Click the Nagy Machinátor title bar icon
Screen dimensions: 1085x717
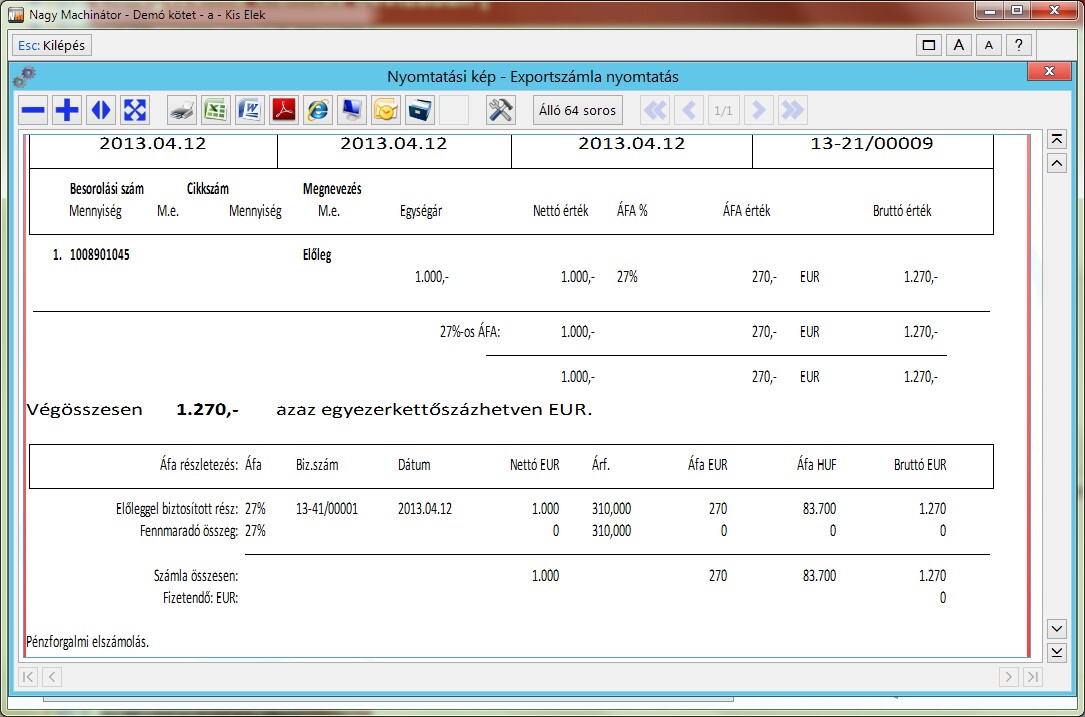tap(15, 14)
